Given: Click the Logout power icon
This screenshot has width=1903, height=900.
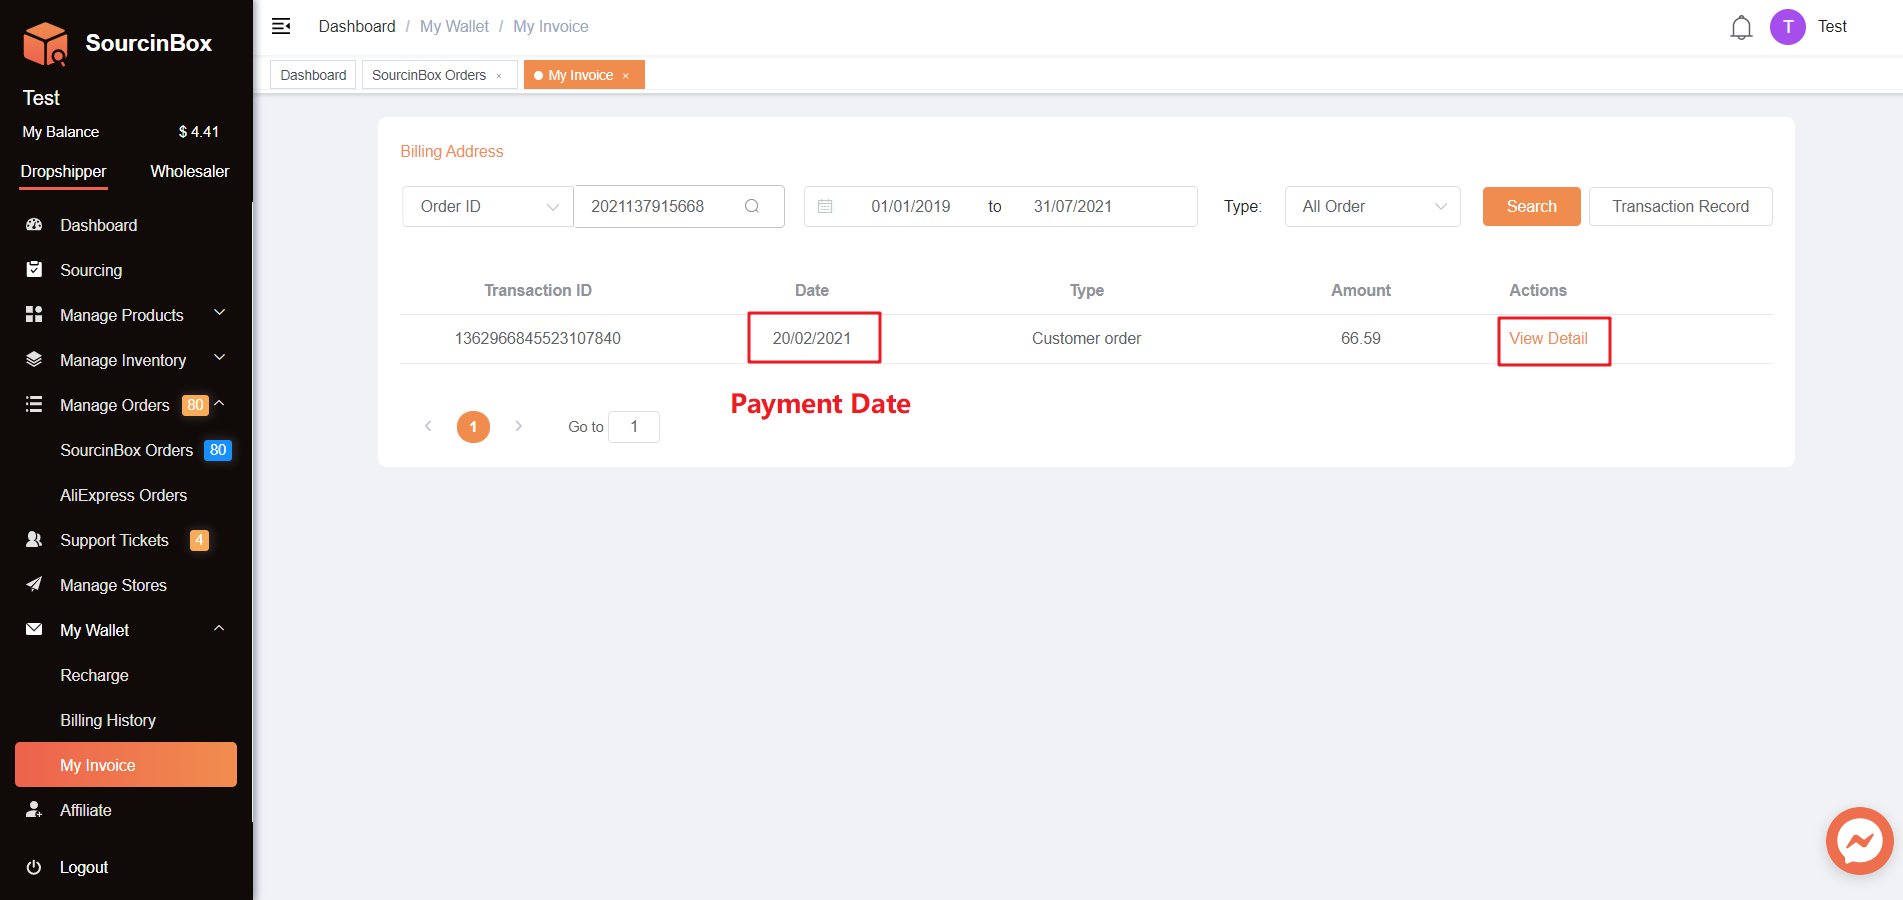Looking at the screenshot, I should (x=34, y=867).
